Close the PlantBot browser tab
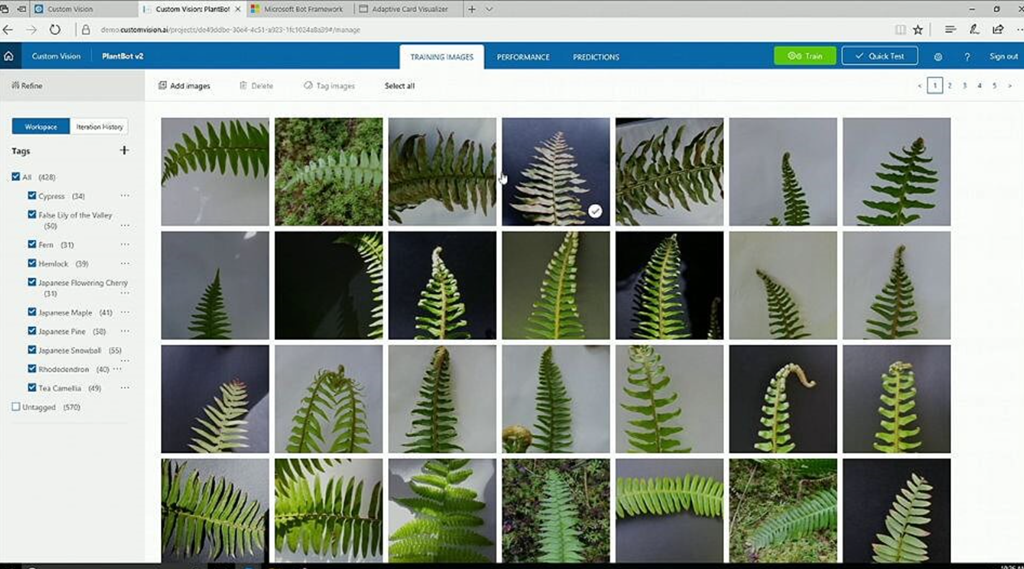This screenshot has width=1024, height=569. click(x=238, y=9)
